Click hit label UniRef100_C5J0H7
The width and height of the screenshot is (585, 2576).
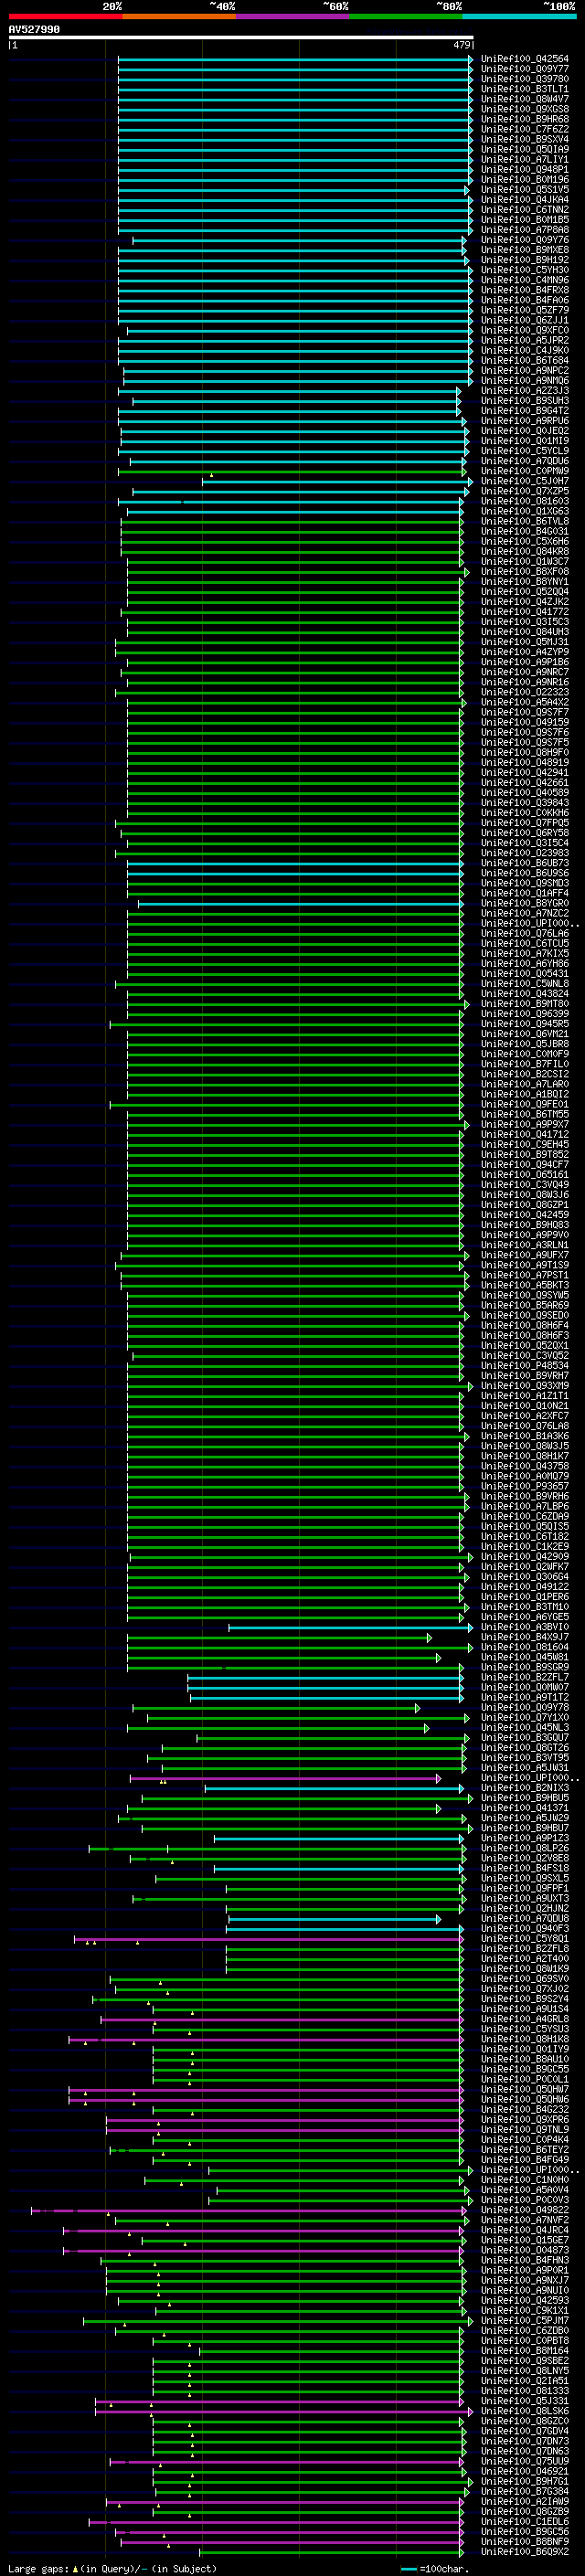(x=524, y=481)
